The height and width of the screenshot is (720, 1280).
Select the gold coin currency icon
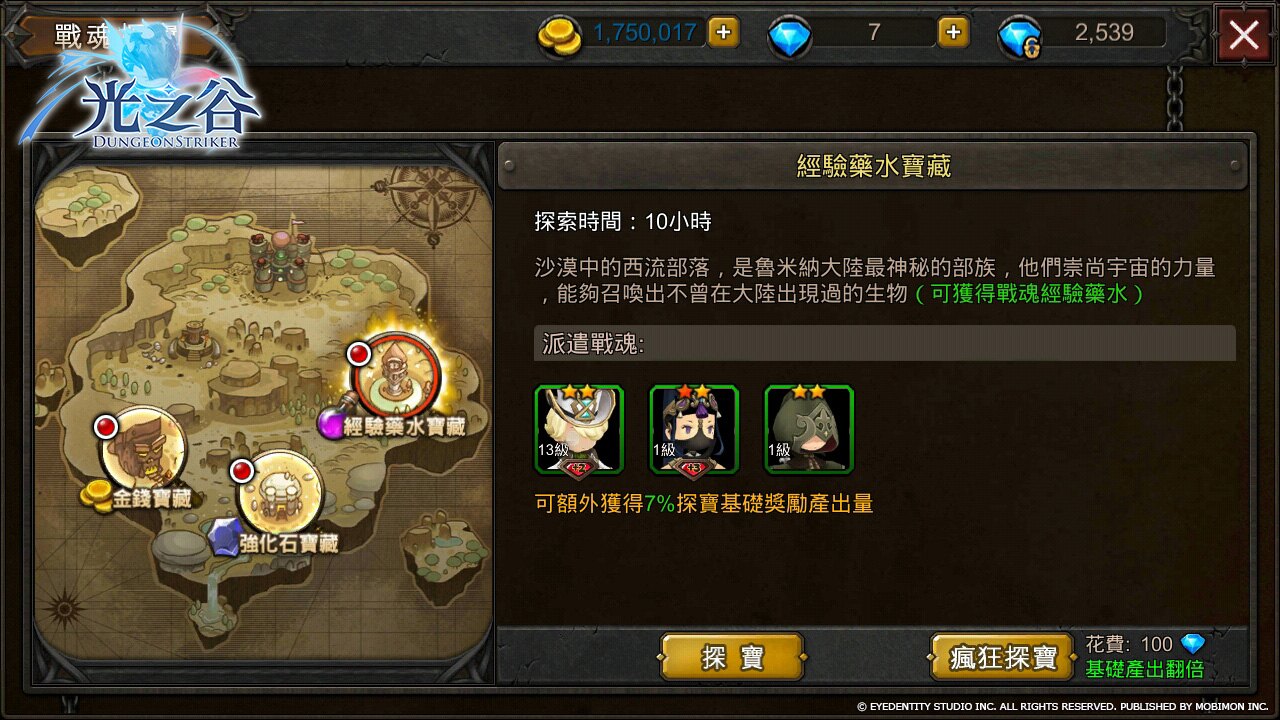(x=559, y=35)
